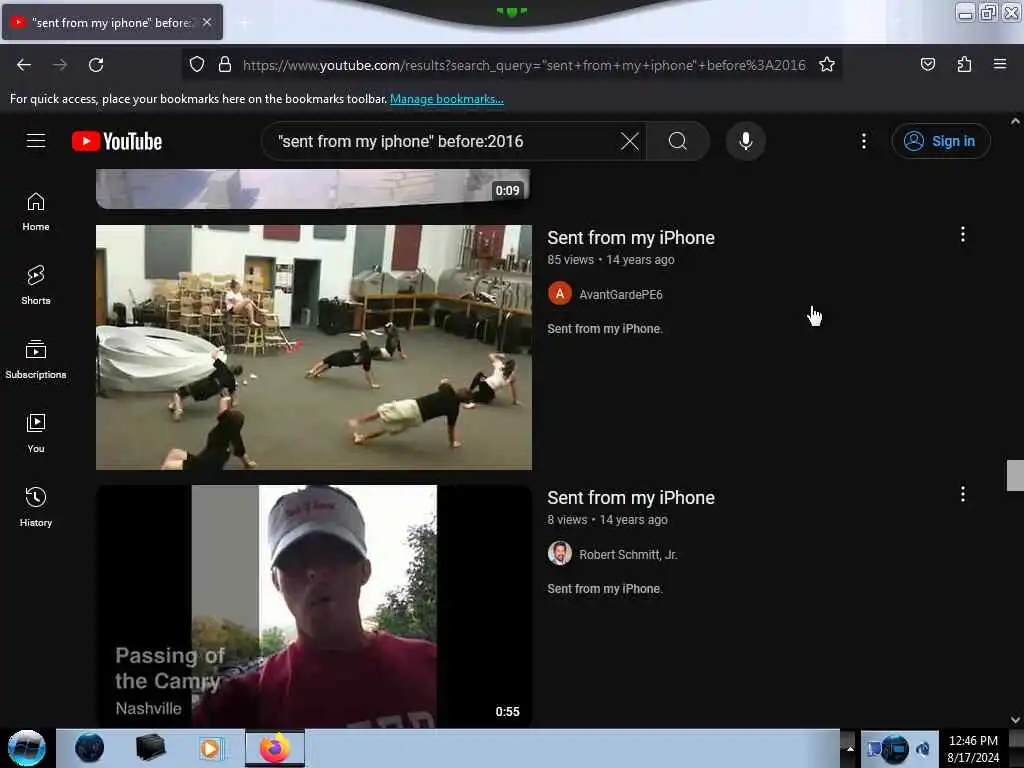
Task: Select the YouTube results browser tab
Action: click(x=112, y=22)
